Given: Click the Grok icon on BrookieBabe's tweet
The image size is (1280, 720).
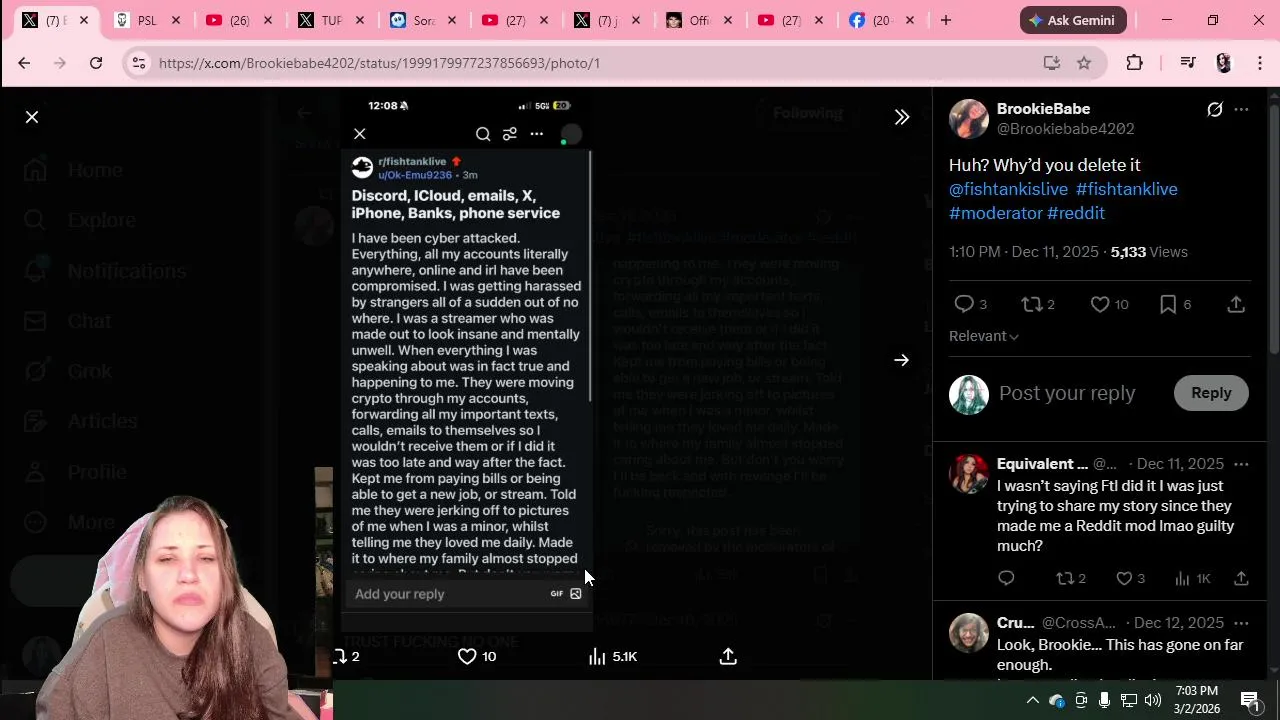Looking at the screenshot, I should [x=1215, y=109].
